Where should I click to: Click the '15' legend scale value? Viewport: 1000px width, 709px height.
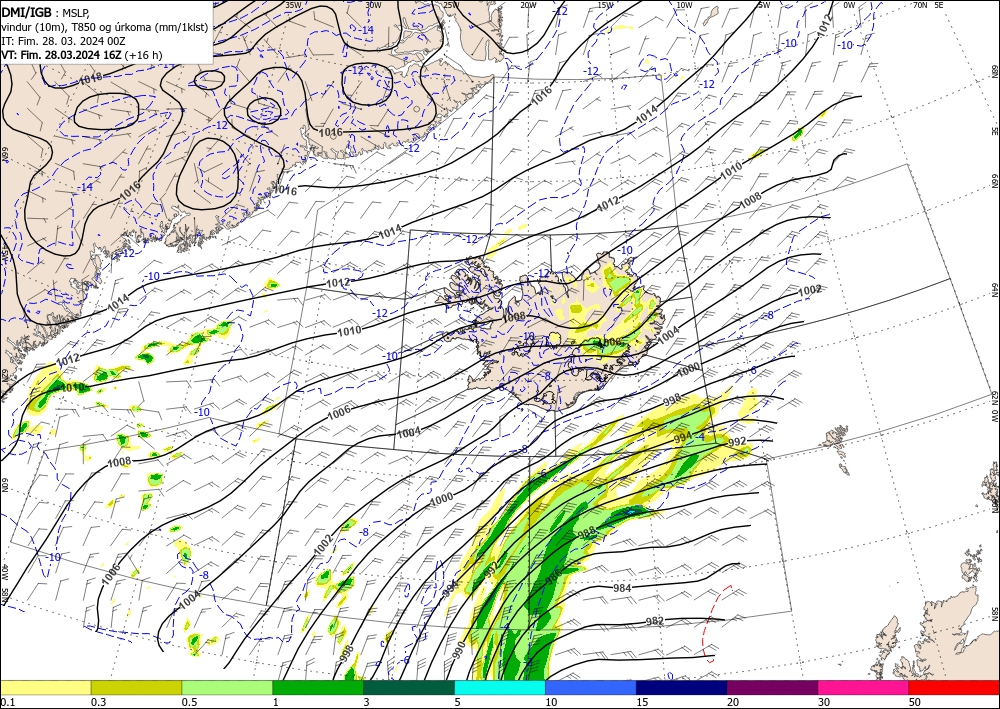pyautogui.click(x=642, y=702)
